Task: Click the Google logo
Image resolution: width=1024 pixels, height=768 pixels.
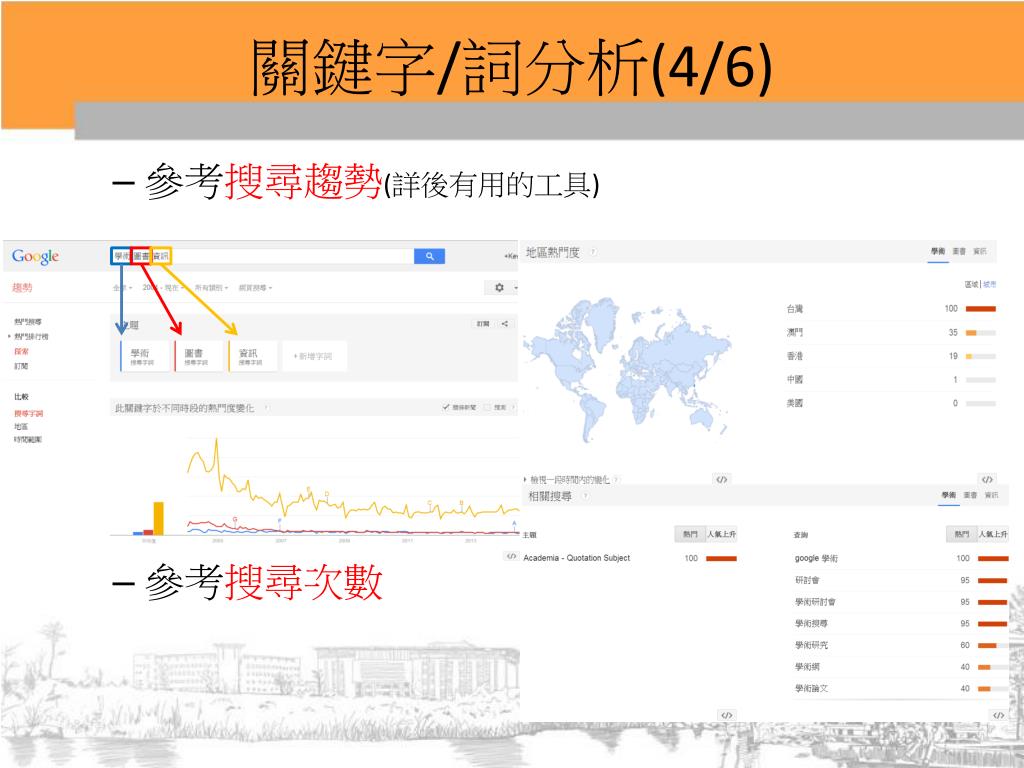Action: pos(35,257)
